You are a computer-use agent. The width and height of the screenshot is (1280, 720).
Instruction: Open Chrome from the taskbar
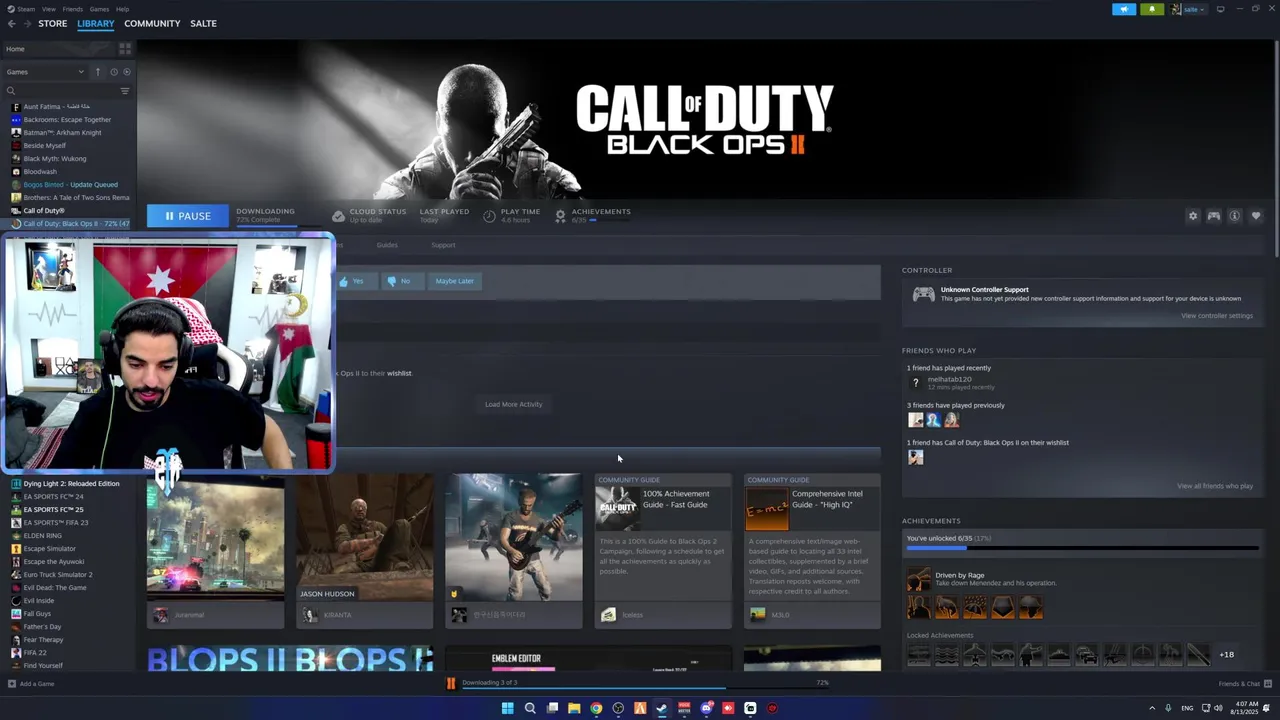(596, 708)
